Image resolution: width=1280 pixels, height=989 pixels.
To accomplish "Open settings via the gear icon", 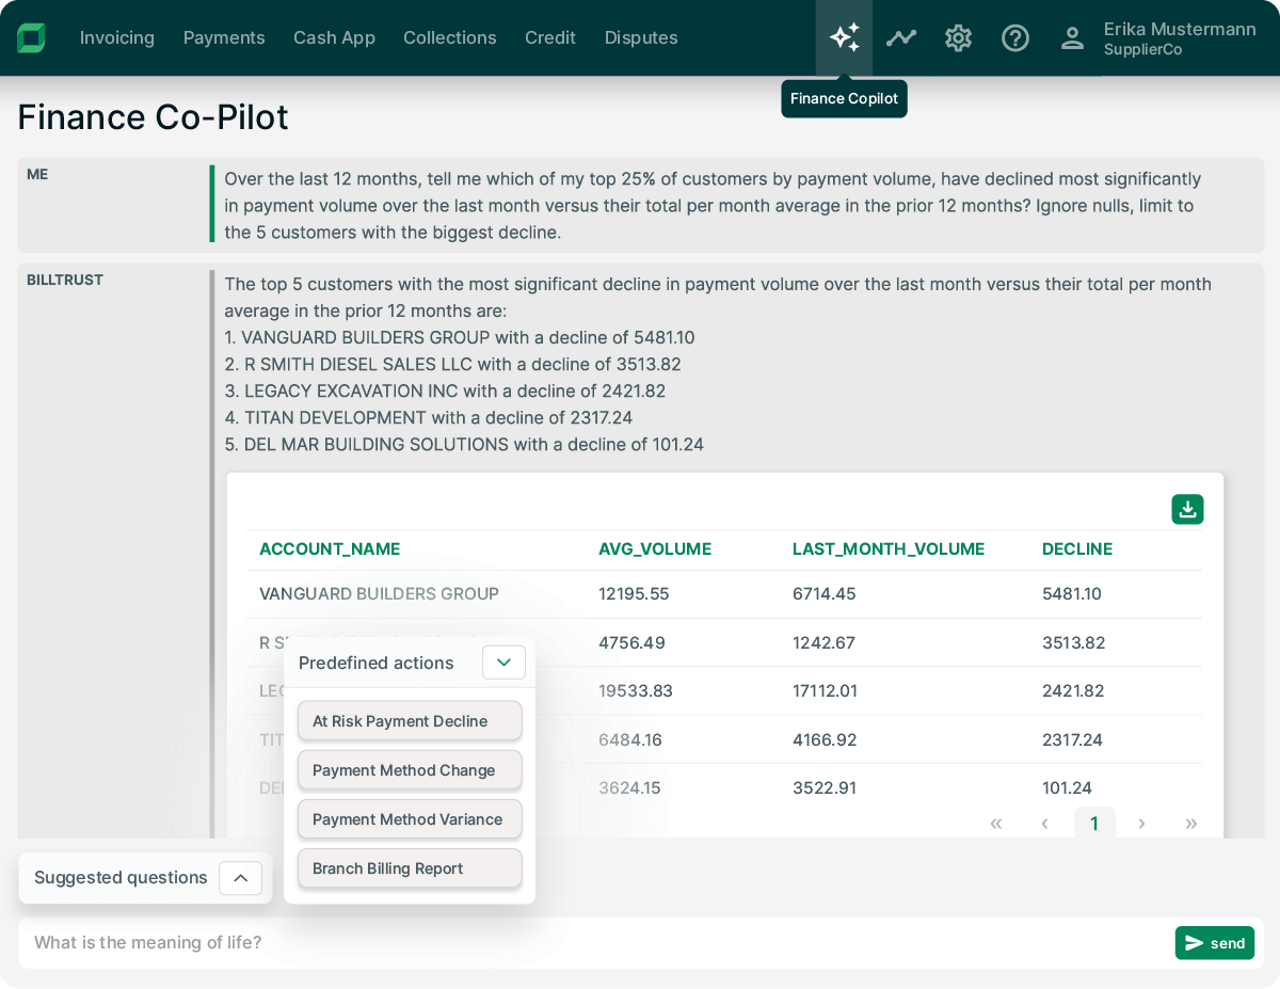I will point(958,37).
